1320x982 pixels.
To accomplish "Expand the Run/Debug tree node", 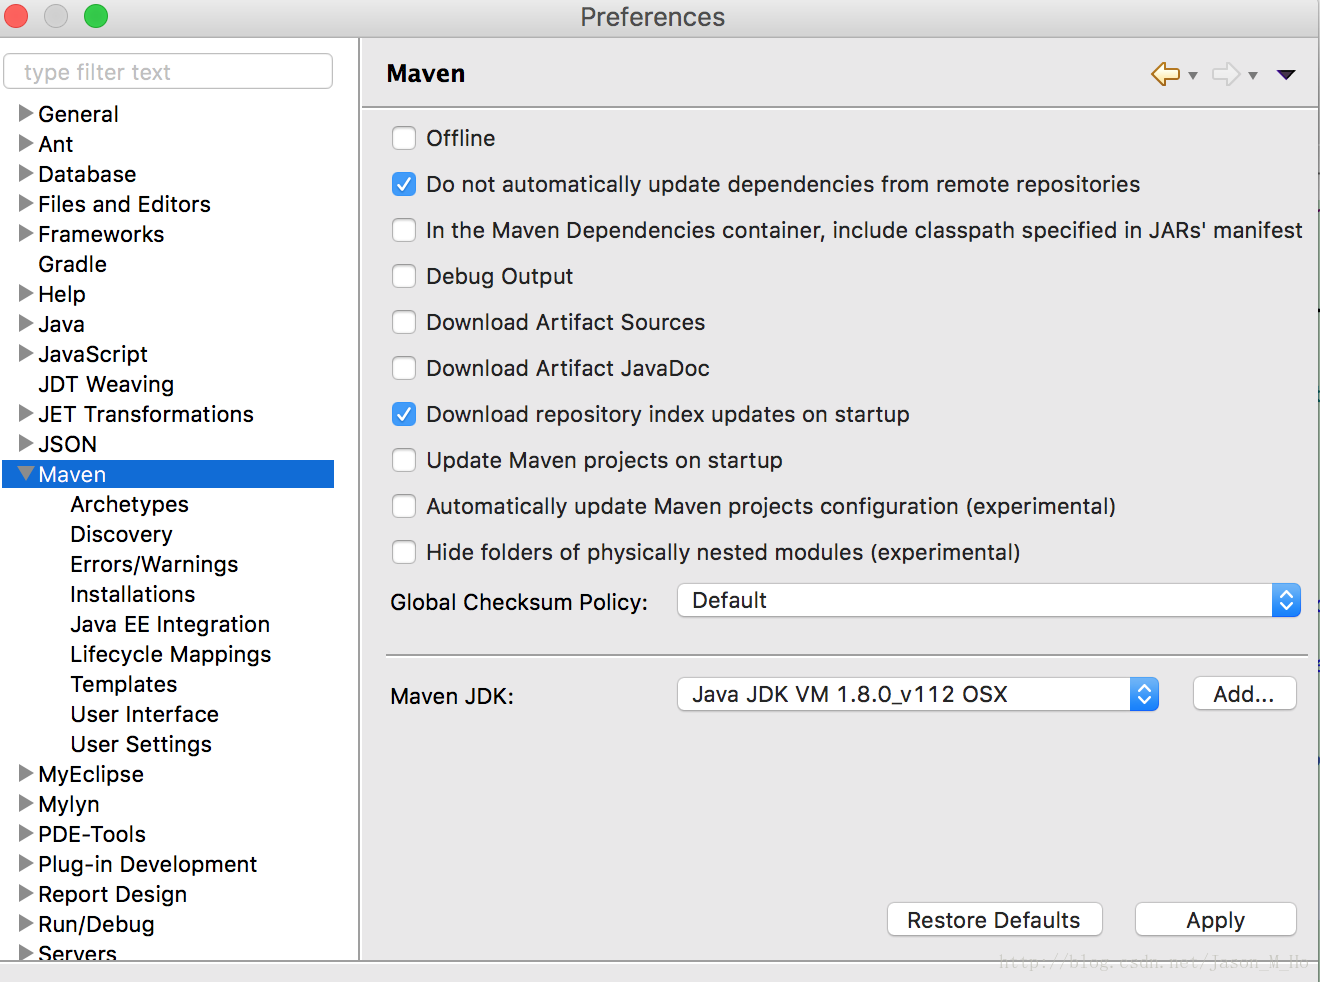I will [x=26, y=923].
